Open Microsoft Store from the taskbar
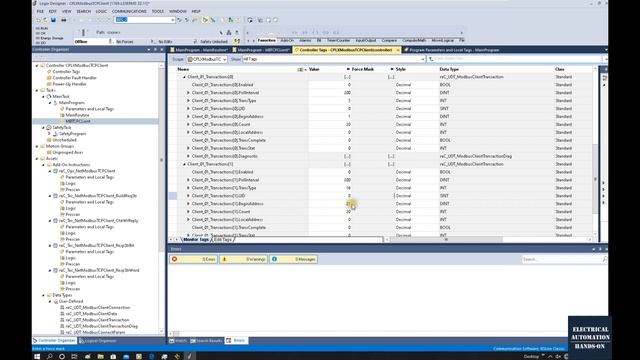640x360 pixels. [113, 356]
